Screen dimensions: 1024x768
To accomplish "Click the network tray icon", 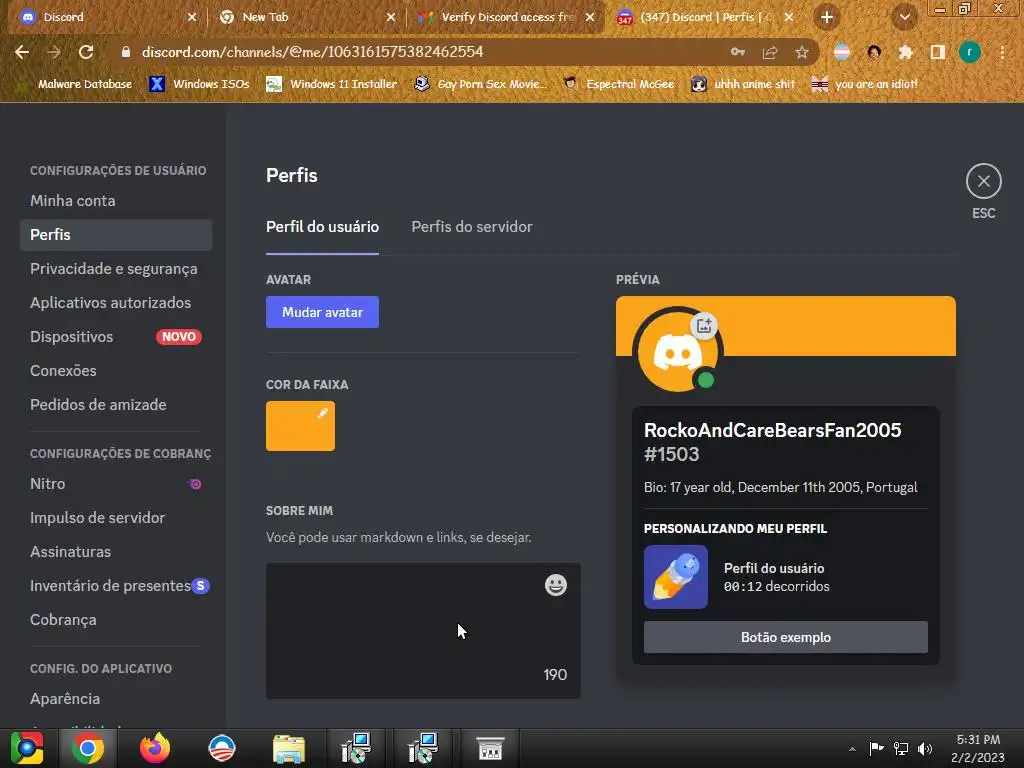I will coord(901,748).
